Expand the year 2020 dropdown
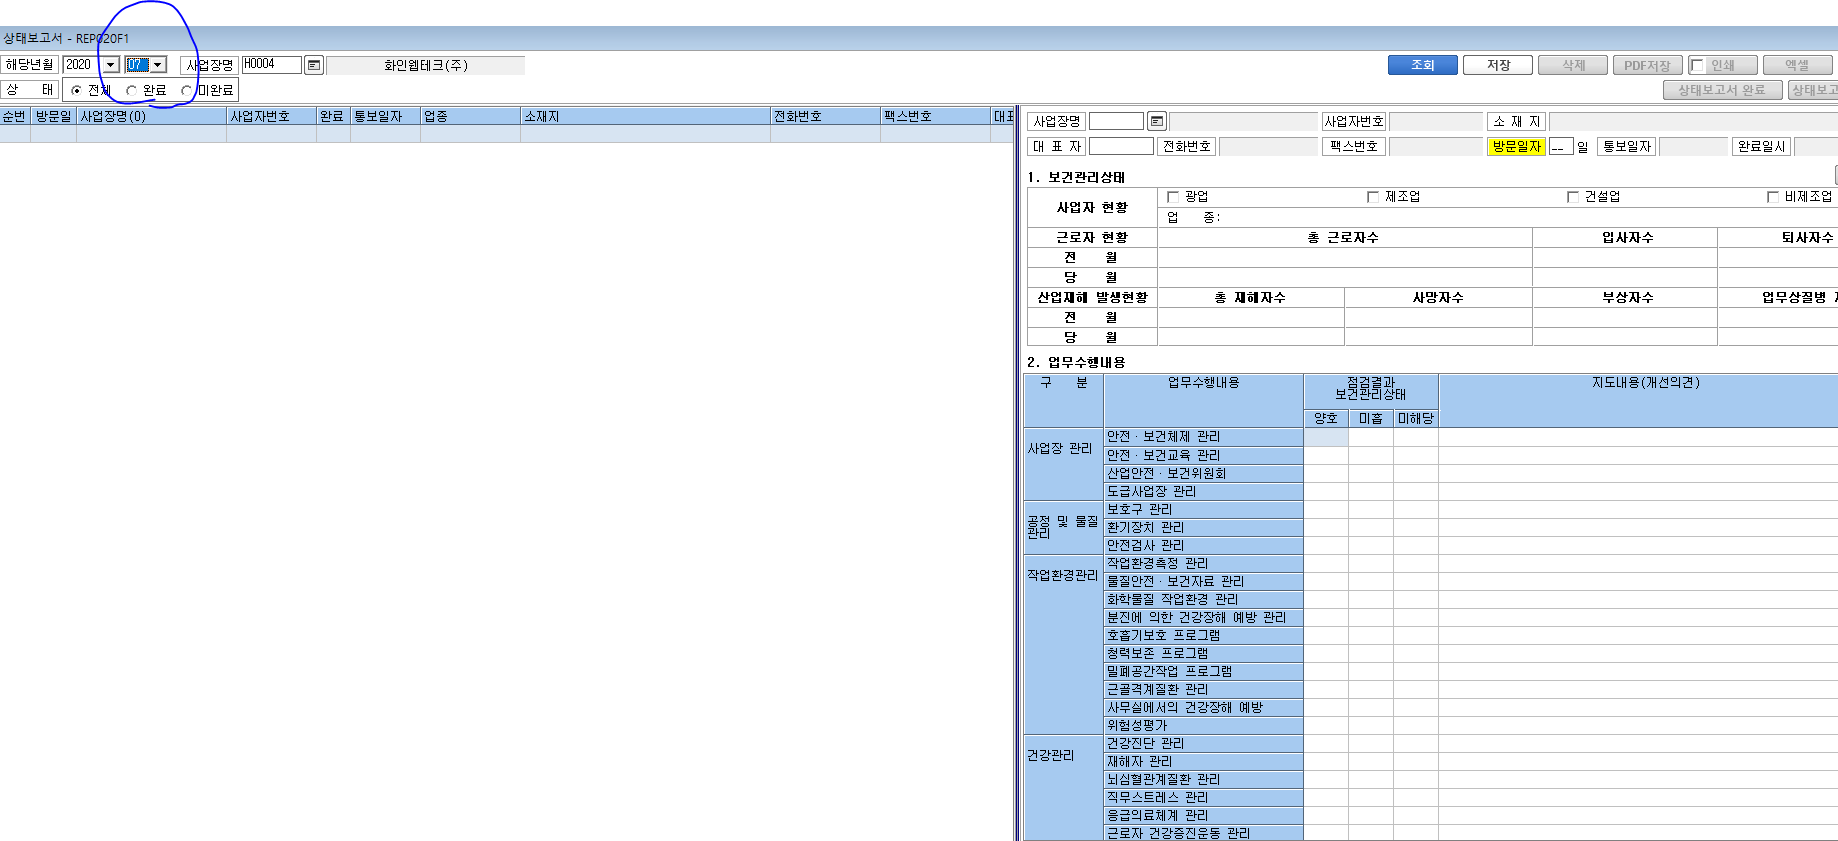The height and width of the screenshot is (841, 1838). click(x=111, y=65)
